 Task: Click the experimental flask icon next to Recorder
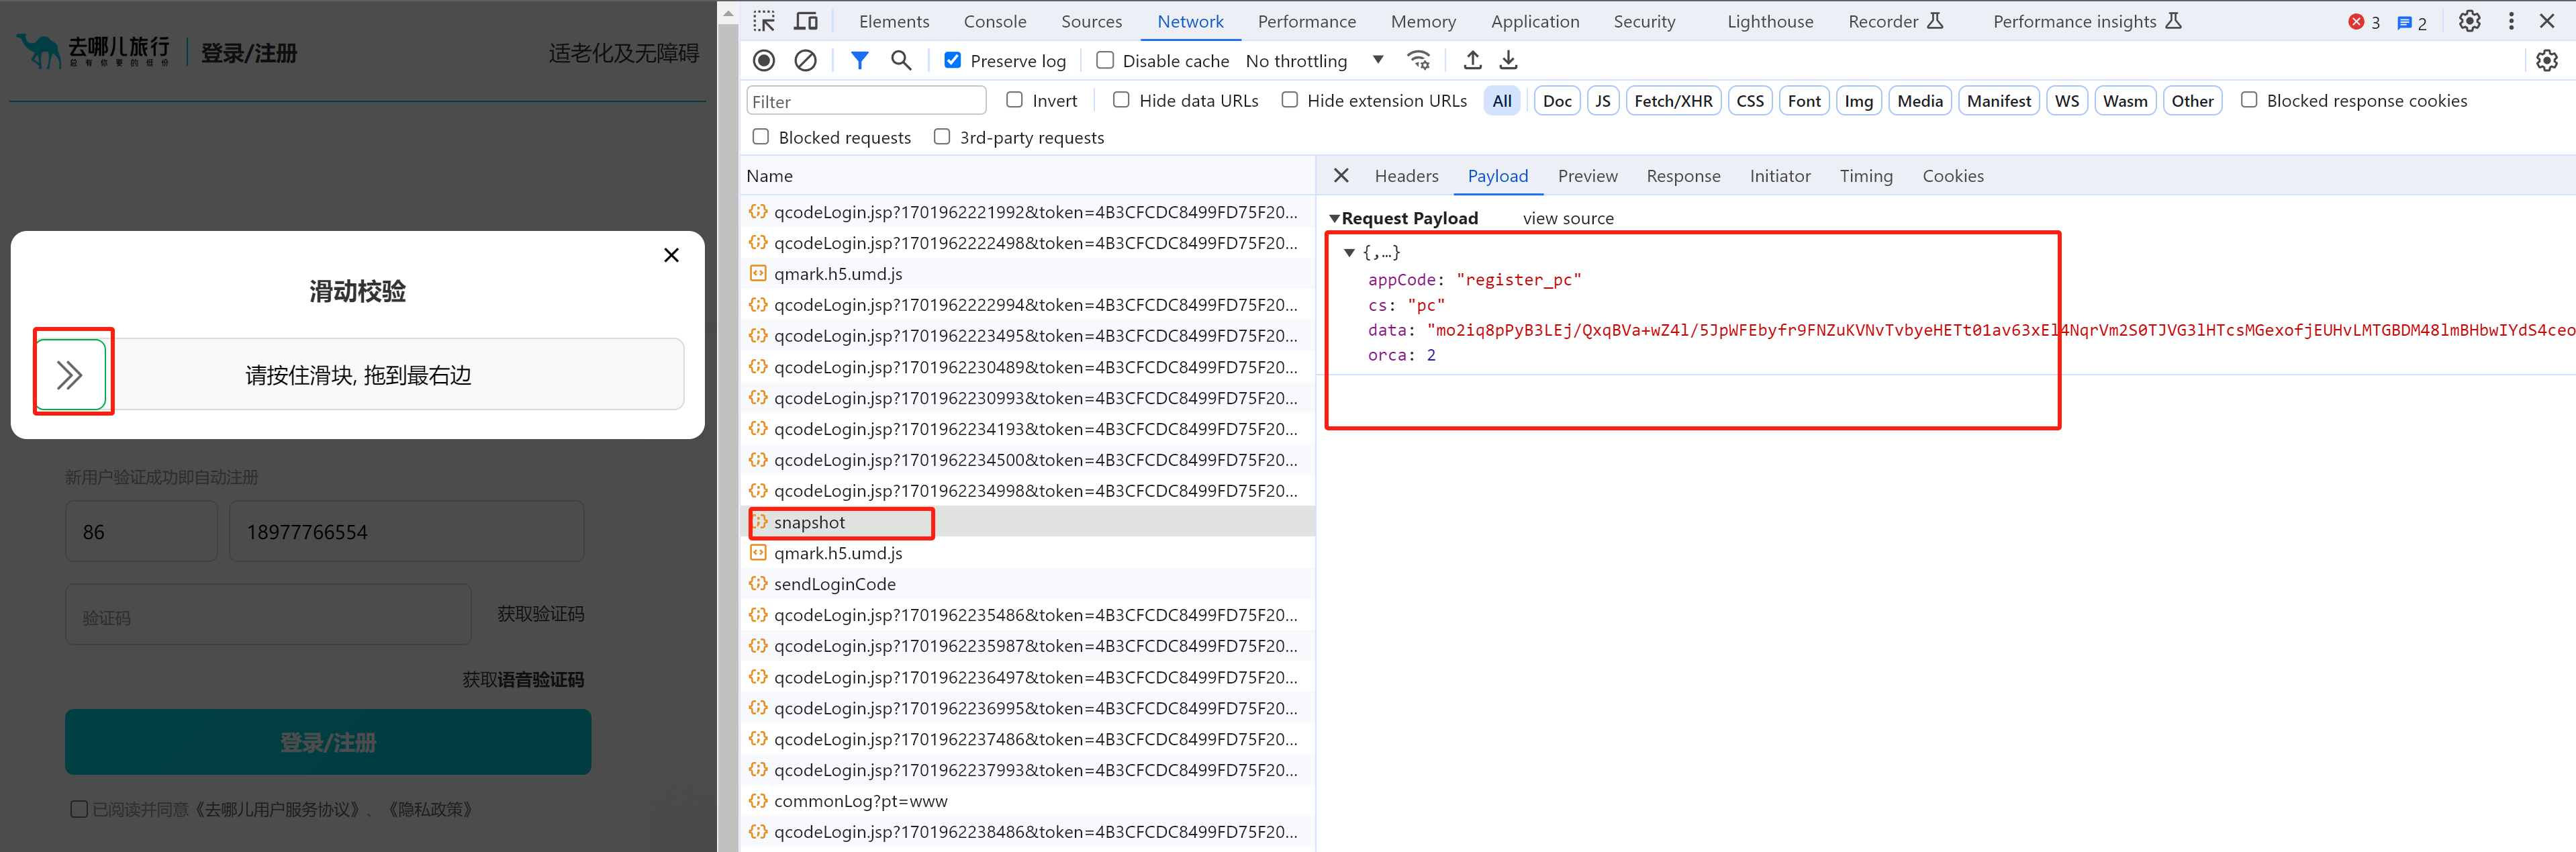tap(1935, 21)
